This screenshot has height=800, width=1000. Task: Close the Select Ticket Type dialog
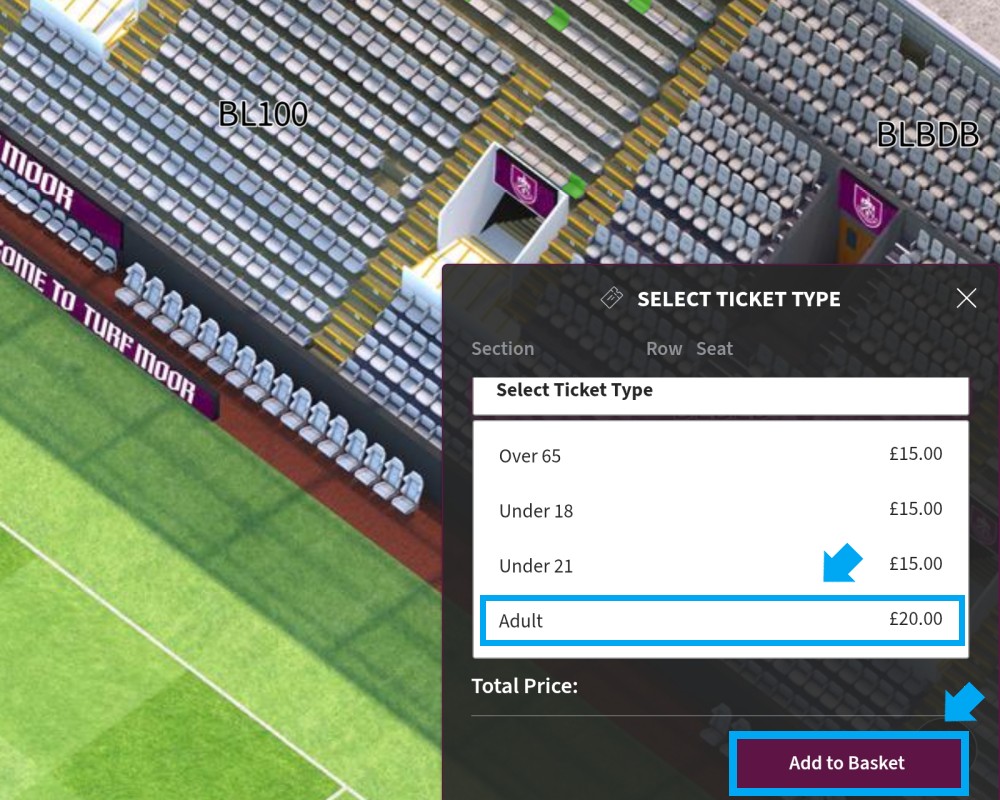coord(966,298)
